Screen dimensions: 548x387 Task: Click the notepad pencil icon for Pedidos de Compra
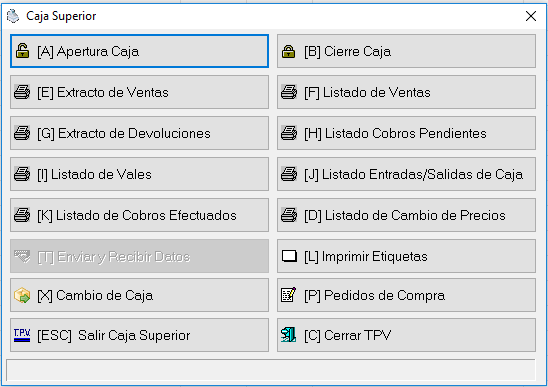289,295
